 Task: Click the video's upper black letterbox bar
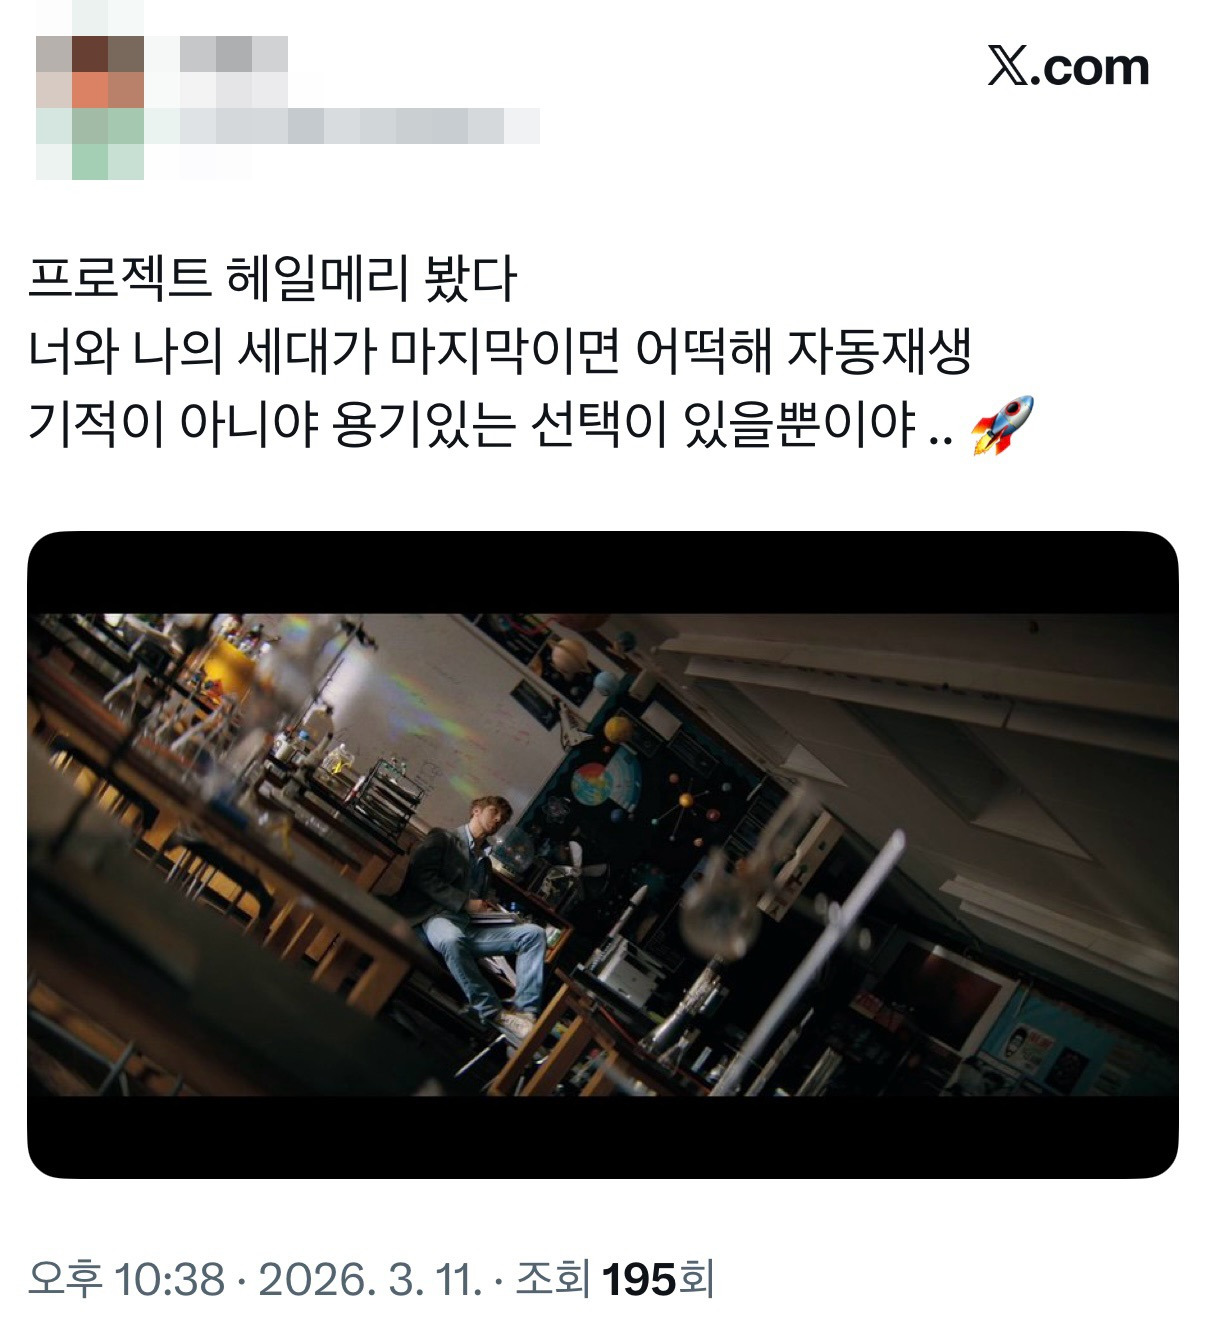602,573
